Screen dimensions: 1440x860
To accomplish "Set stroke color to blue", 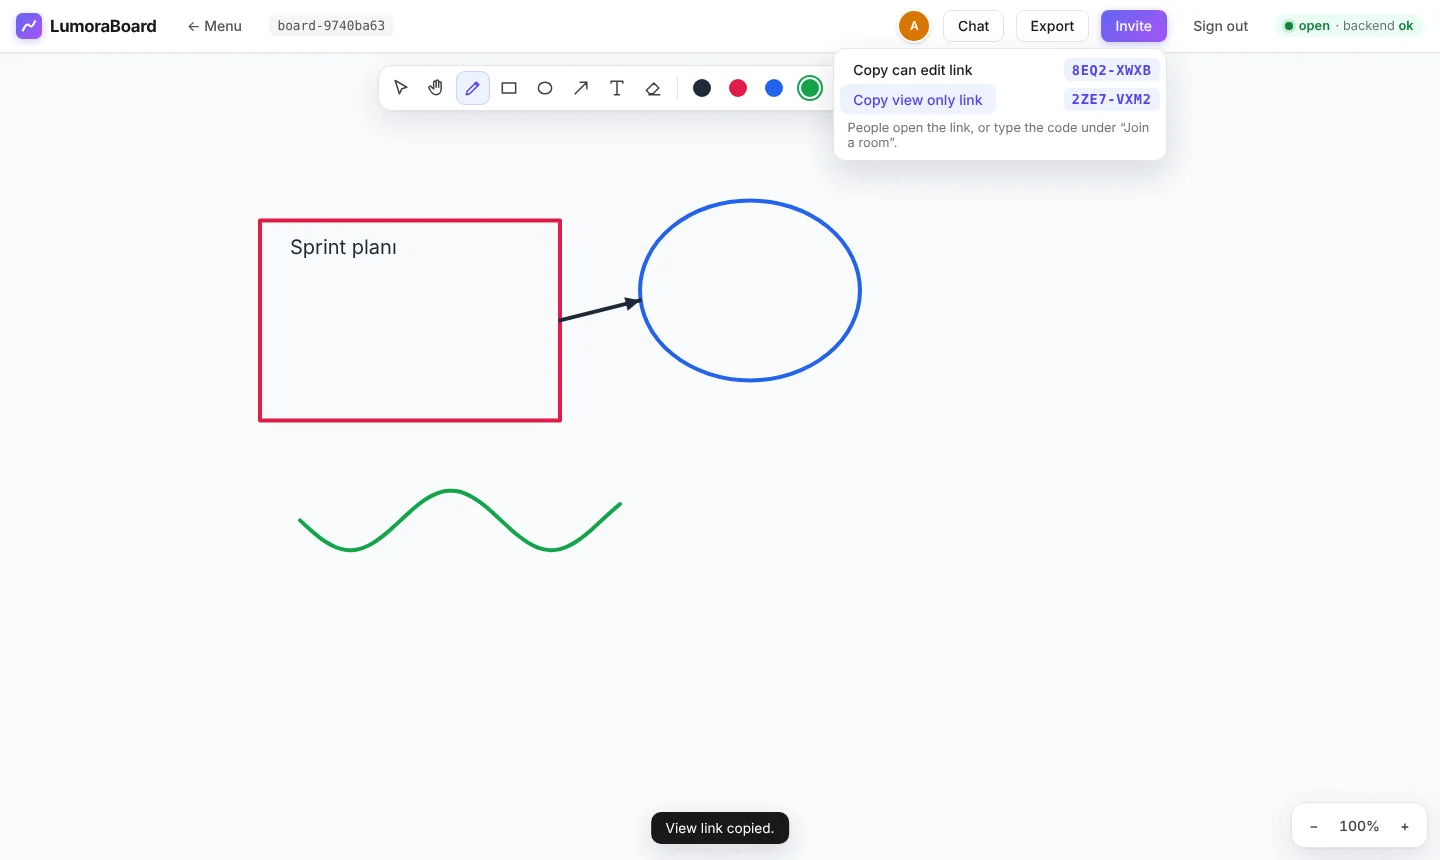I will 774,88.
